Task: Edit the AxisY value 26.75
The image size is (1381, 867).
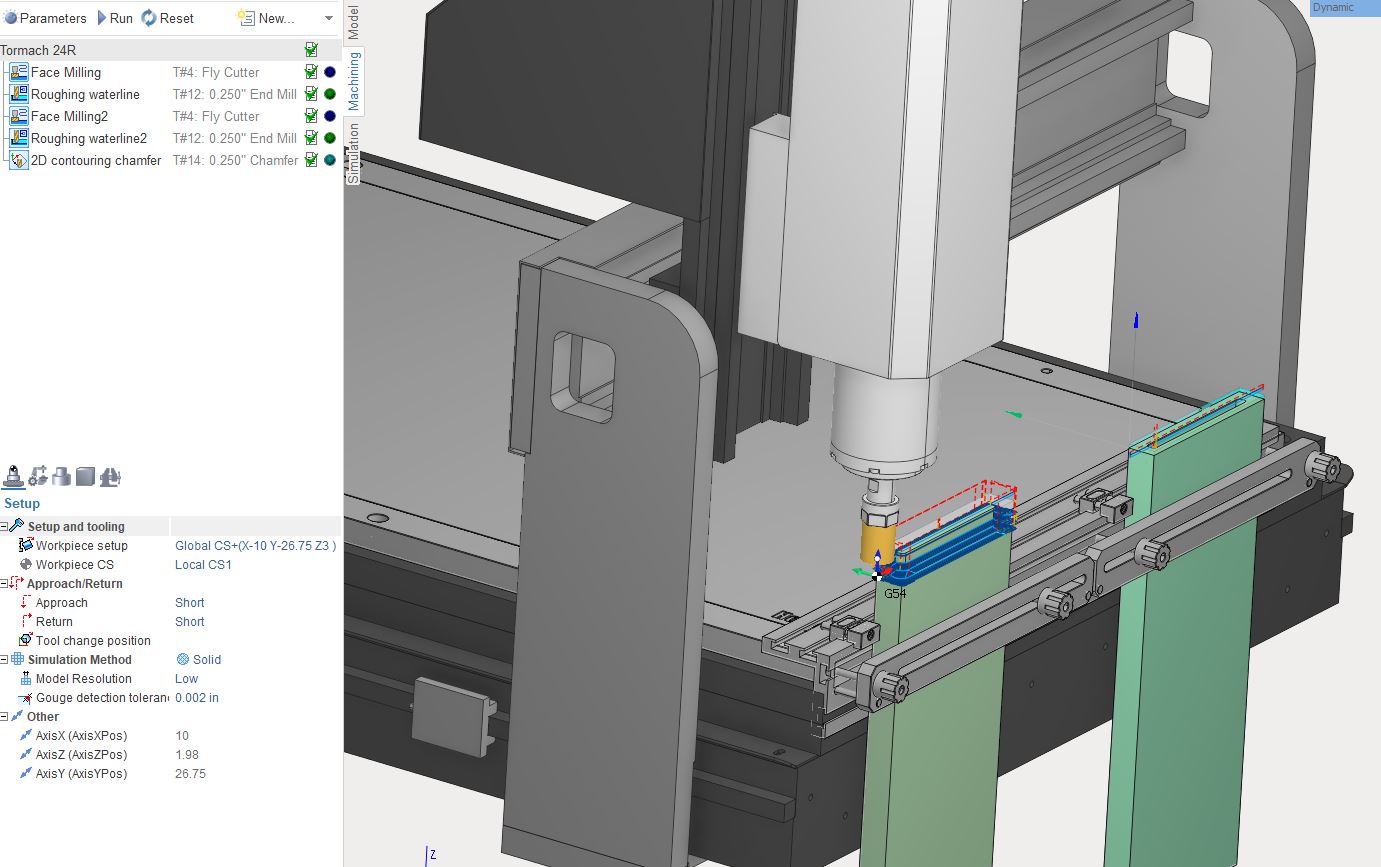Action: [x=190, y=774]
